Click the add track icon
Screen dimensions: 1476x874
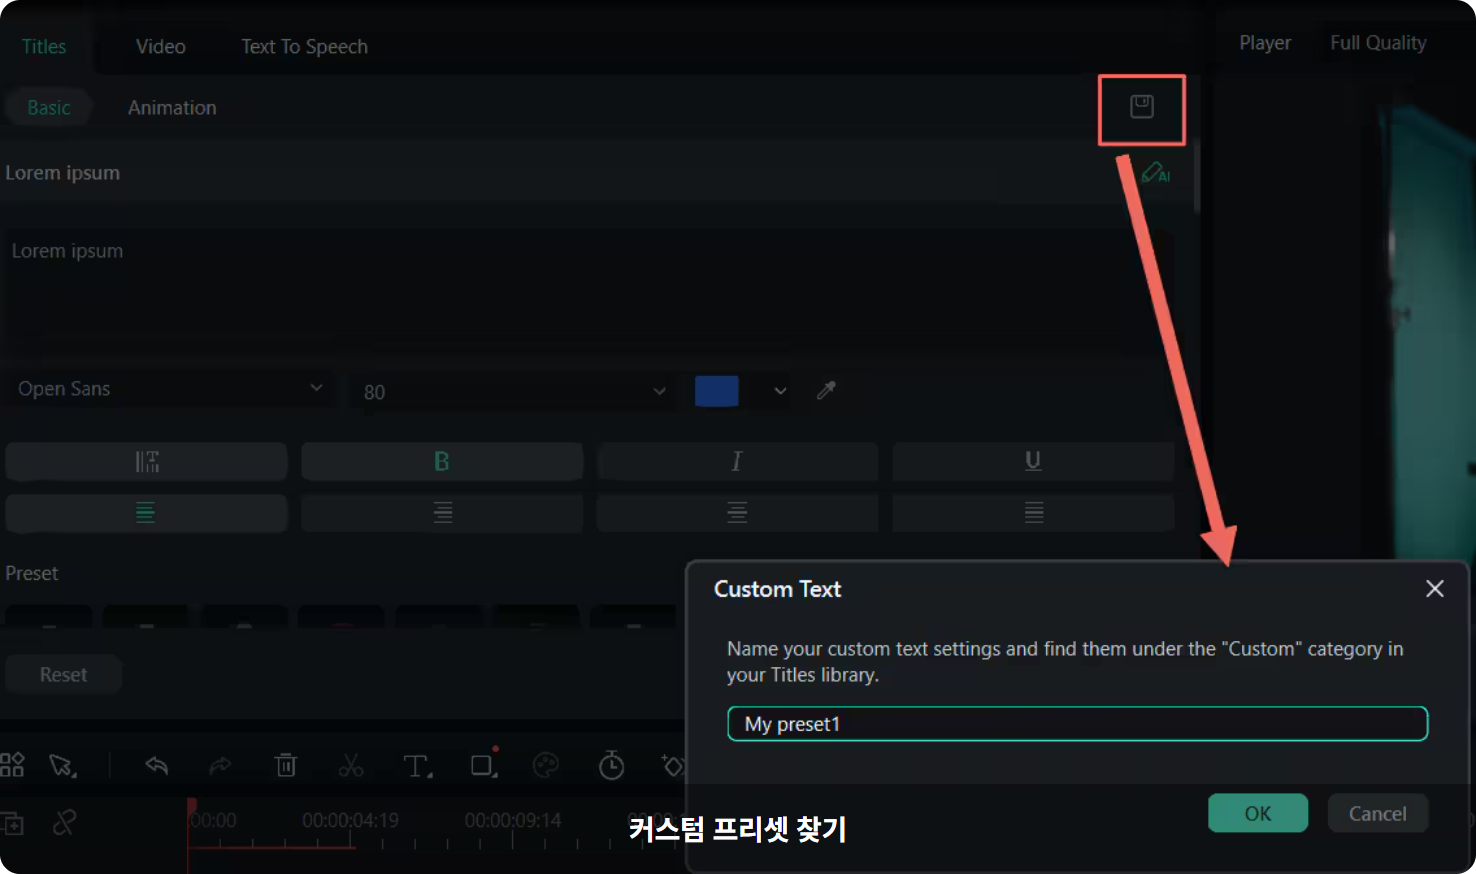tap(12, 824)
